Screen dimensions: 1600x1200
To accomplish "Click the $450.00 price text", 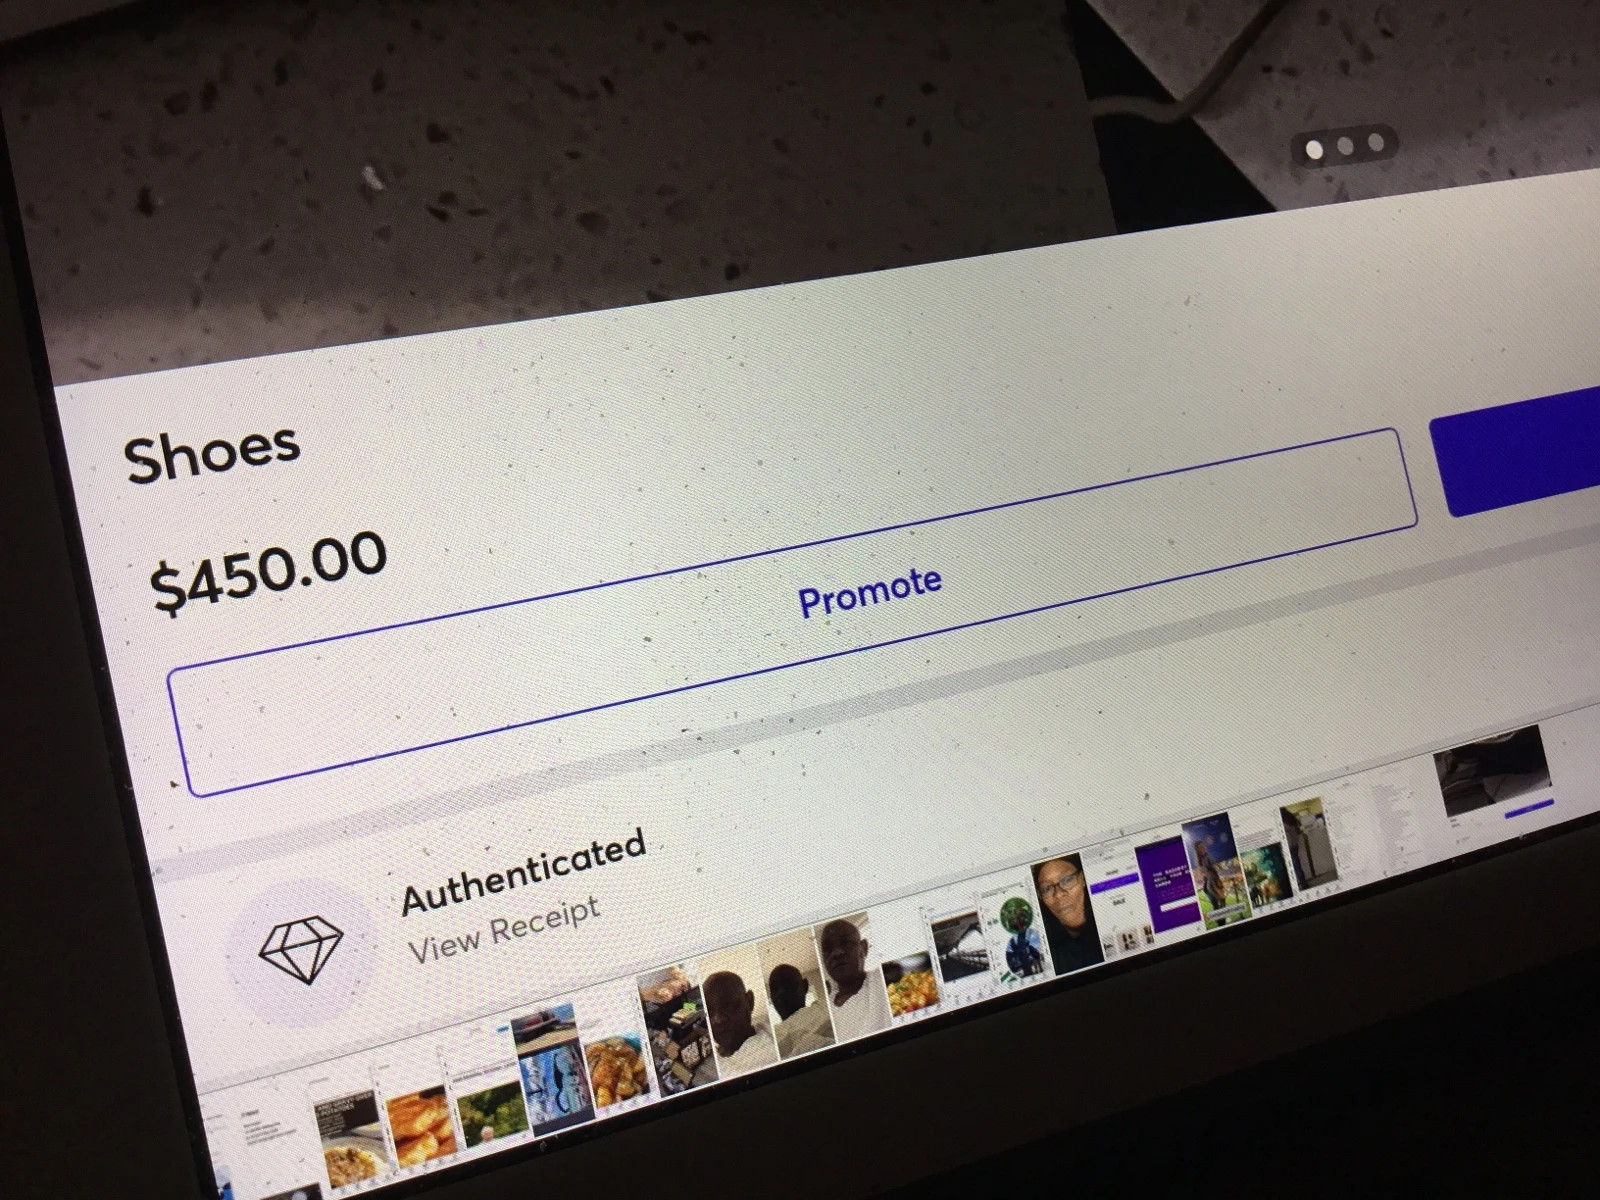I will click(268, 571).
